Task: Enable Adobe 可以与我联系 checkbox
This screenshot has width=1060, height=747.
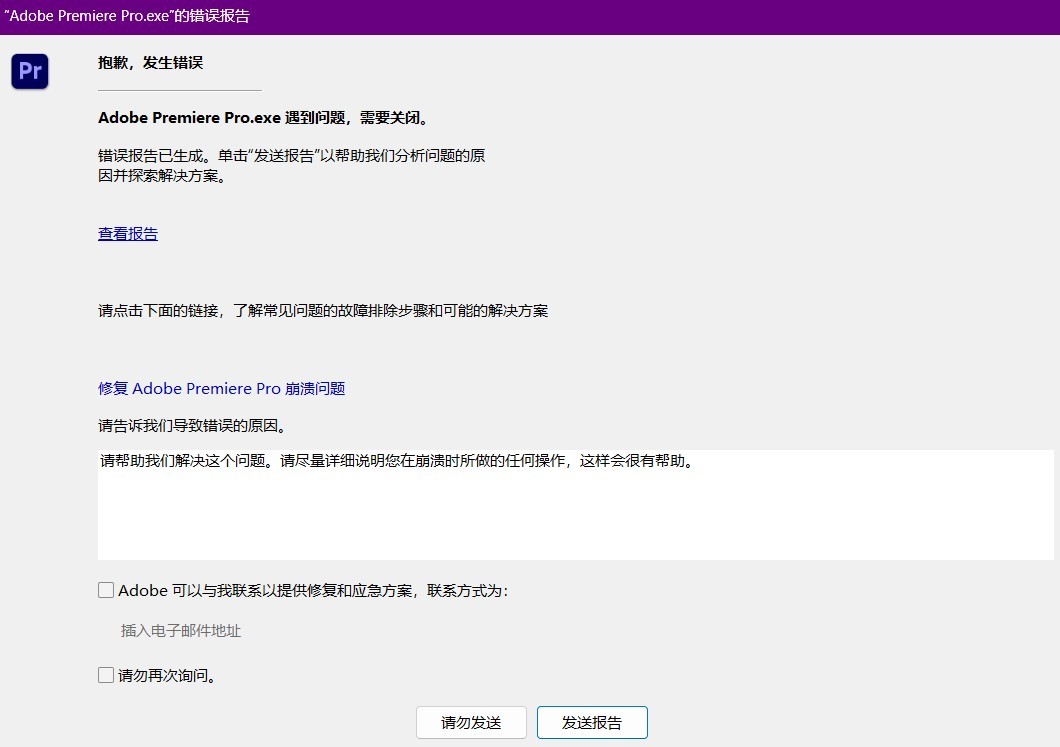Action: 106,590
